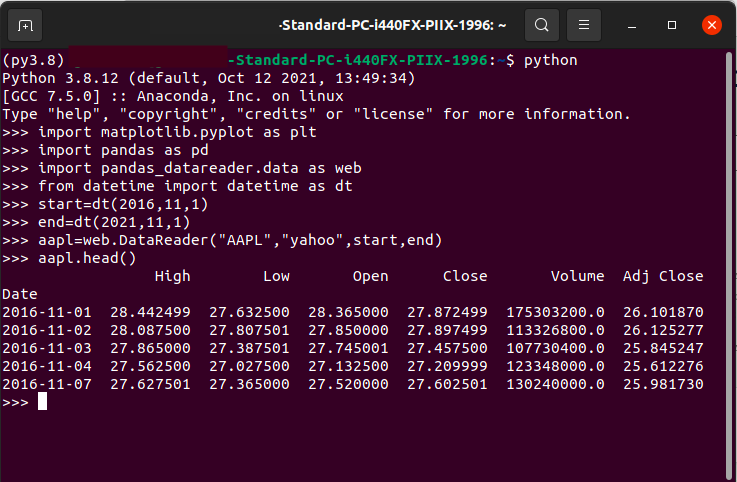Viewport: 737px width, 482px height.
Task: Click the value 130240000.0 in Volume
Action: [555, 384]
